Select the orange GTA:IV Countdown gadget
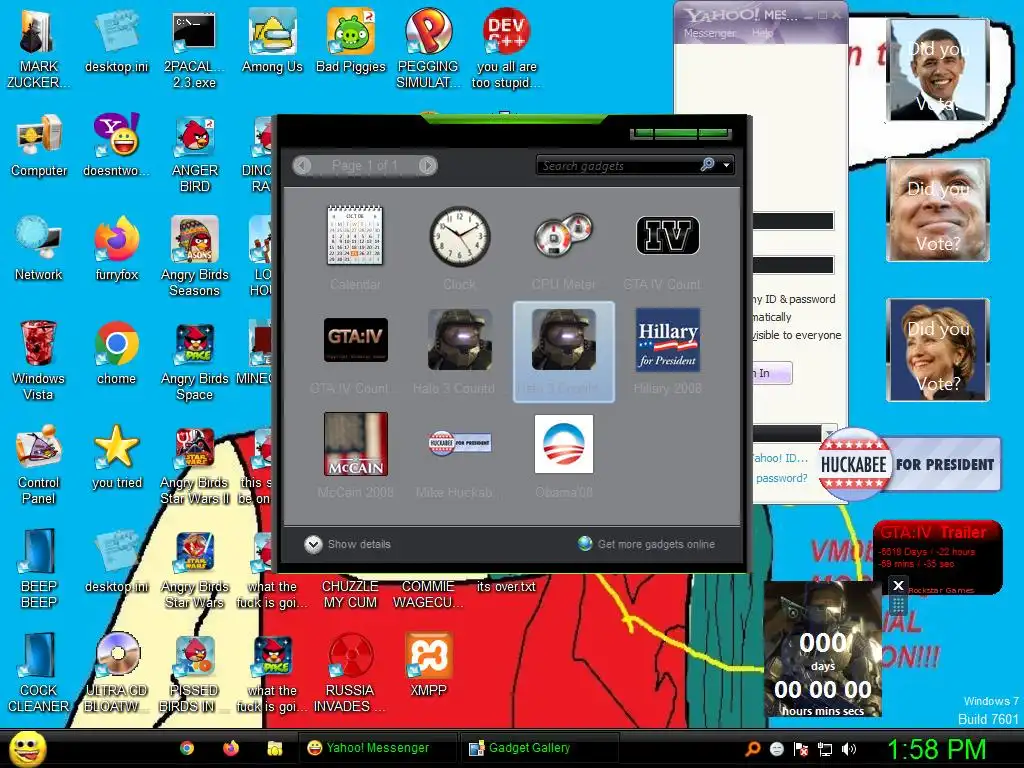1024x768 pixels. [x=355, y=340]
